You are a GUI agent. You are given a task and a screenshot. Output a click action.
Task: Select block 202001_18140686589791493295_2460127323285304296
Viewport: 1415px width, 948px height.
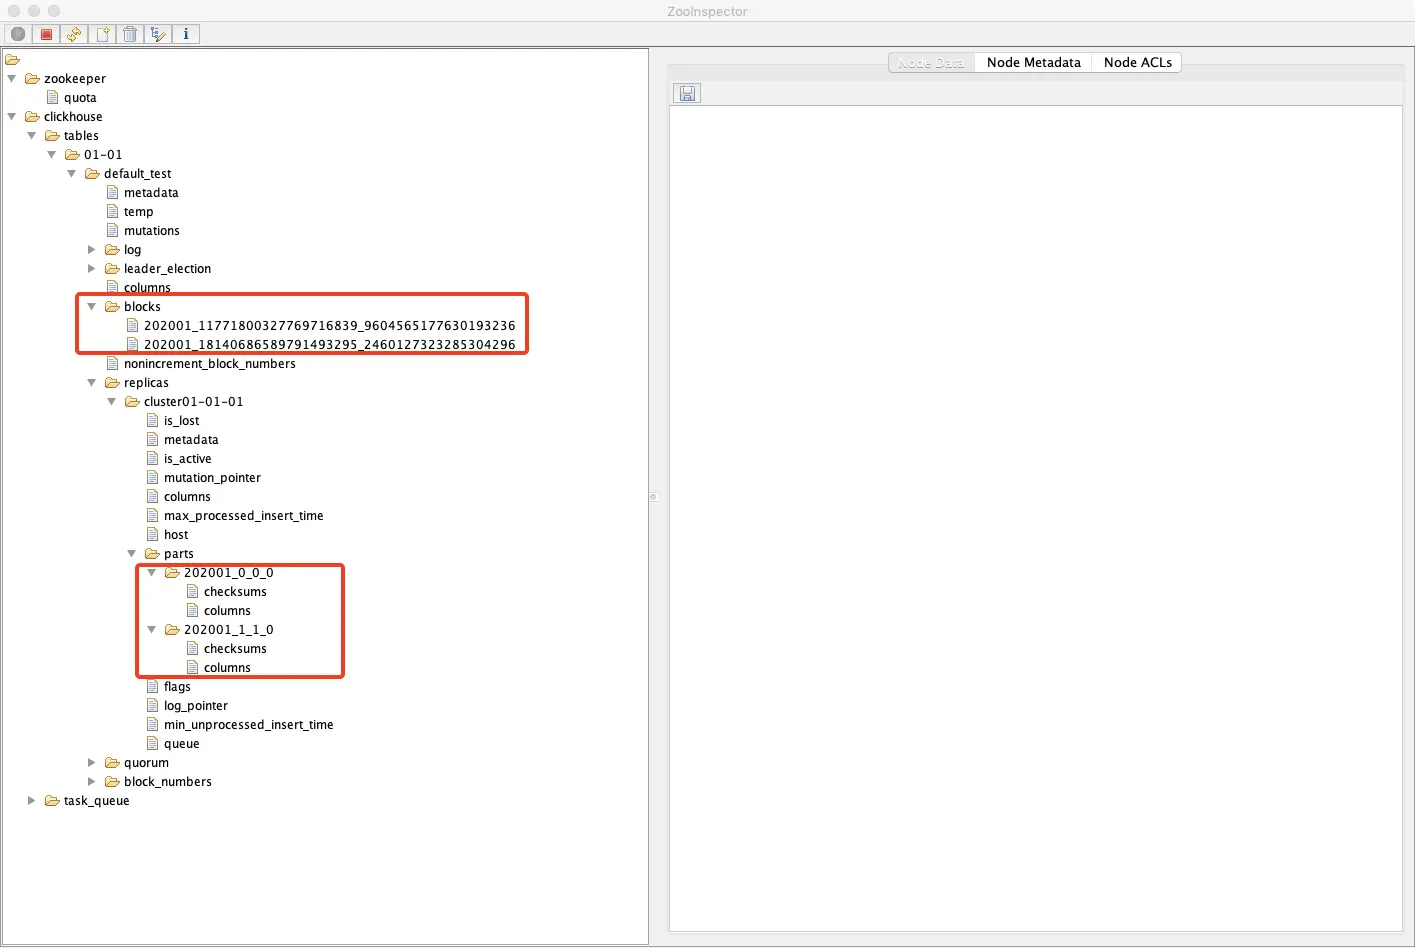coord(330,345)
